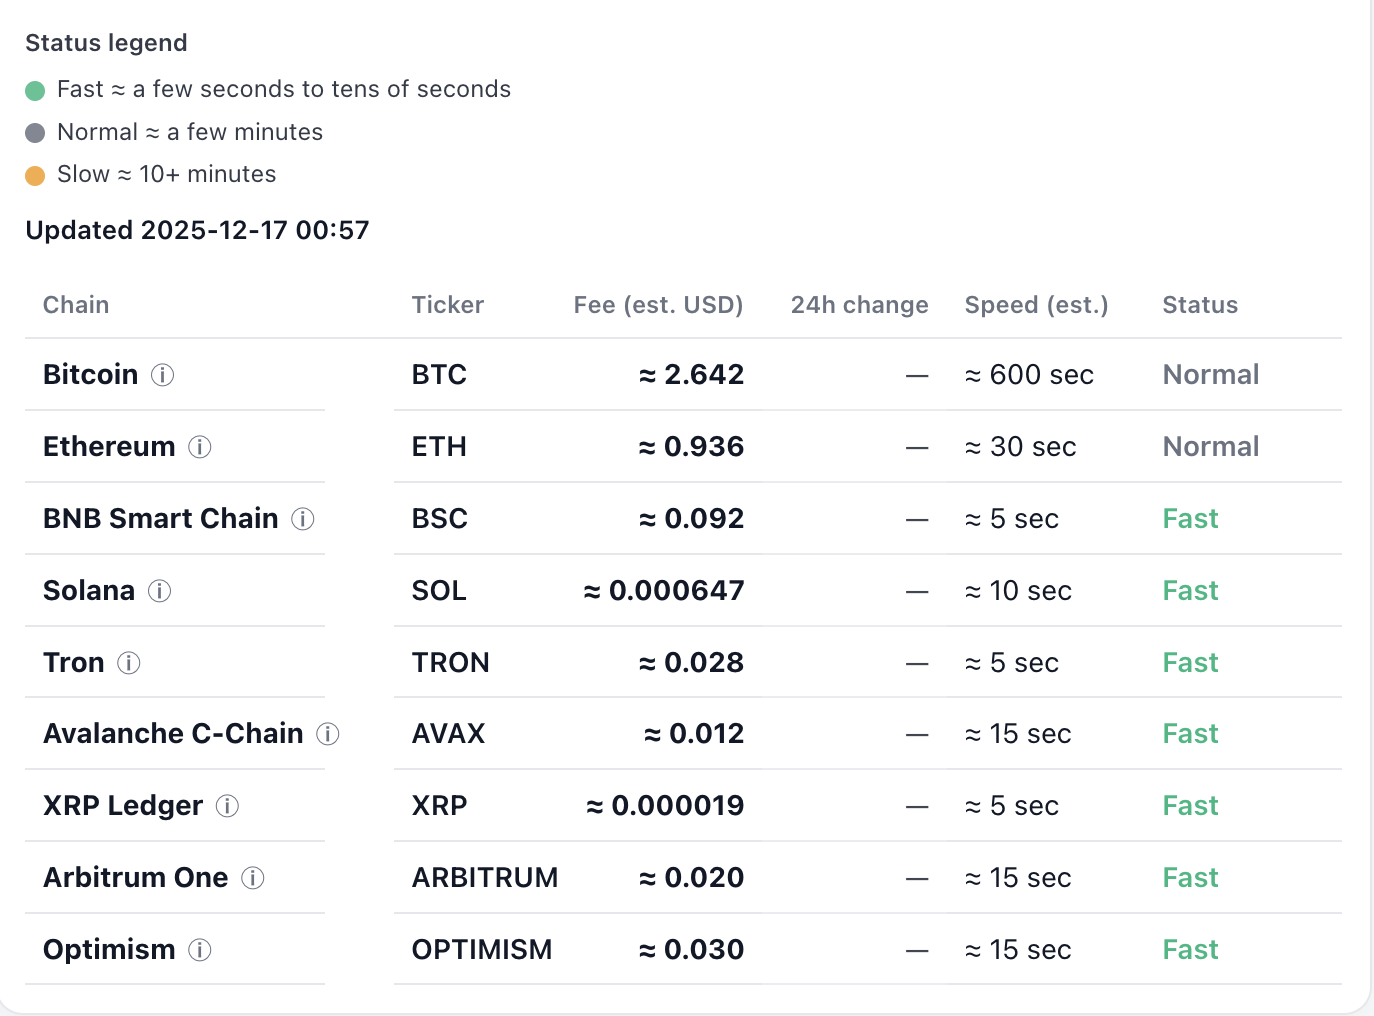Open the Tron info icon
Image resolution: width=1374 pixels, height=1016 pixels.
click(x=128, y=663)
